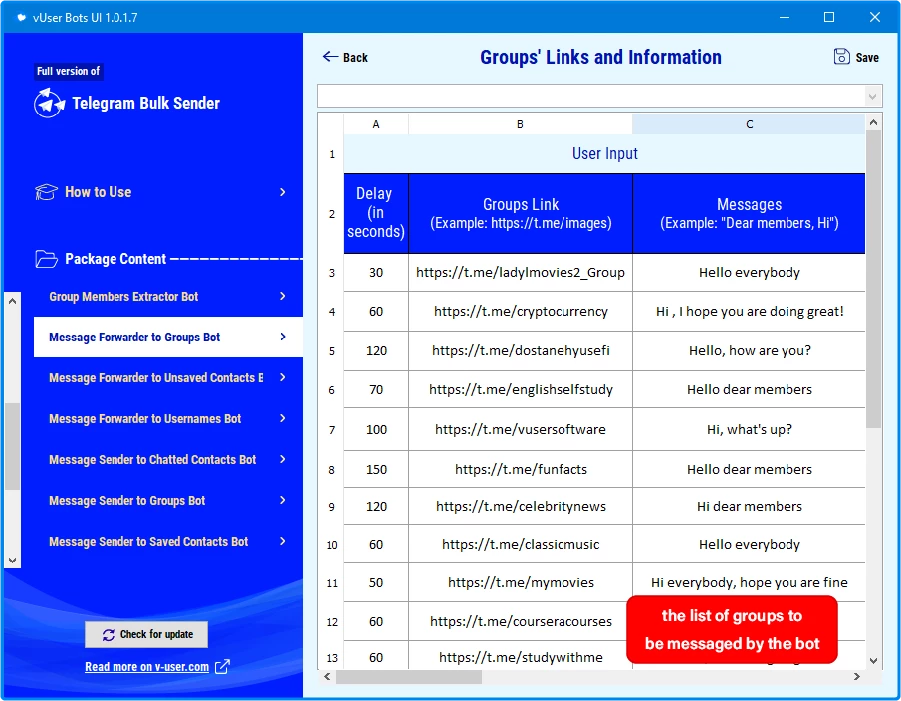Click the Save floppy disk icon
The height and width of the screenshot is (701, 901).
pos(841,56)
